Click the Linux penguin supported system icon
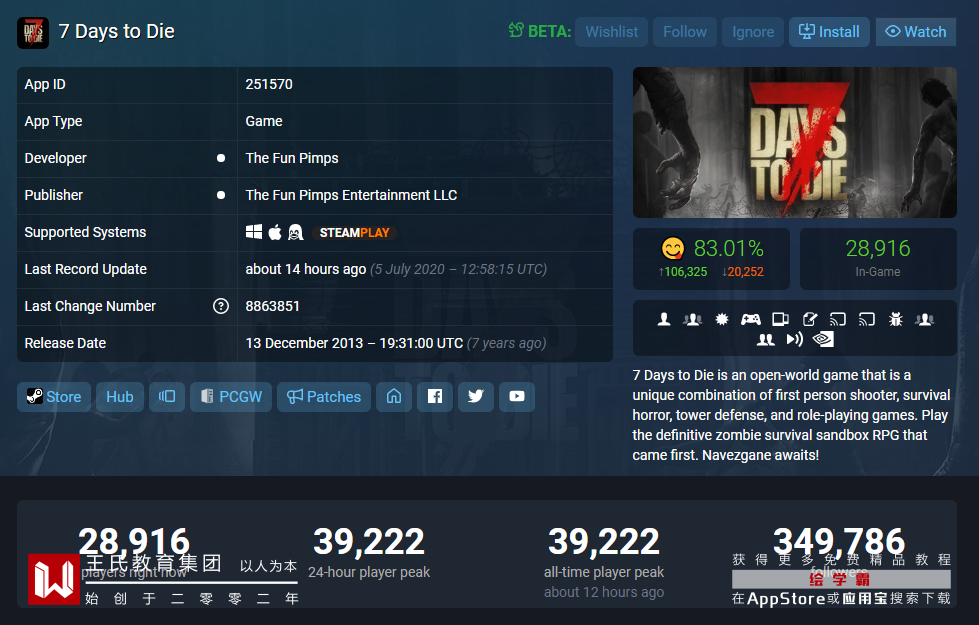 [295, 232]
